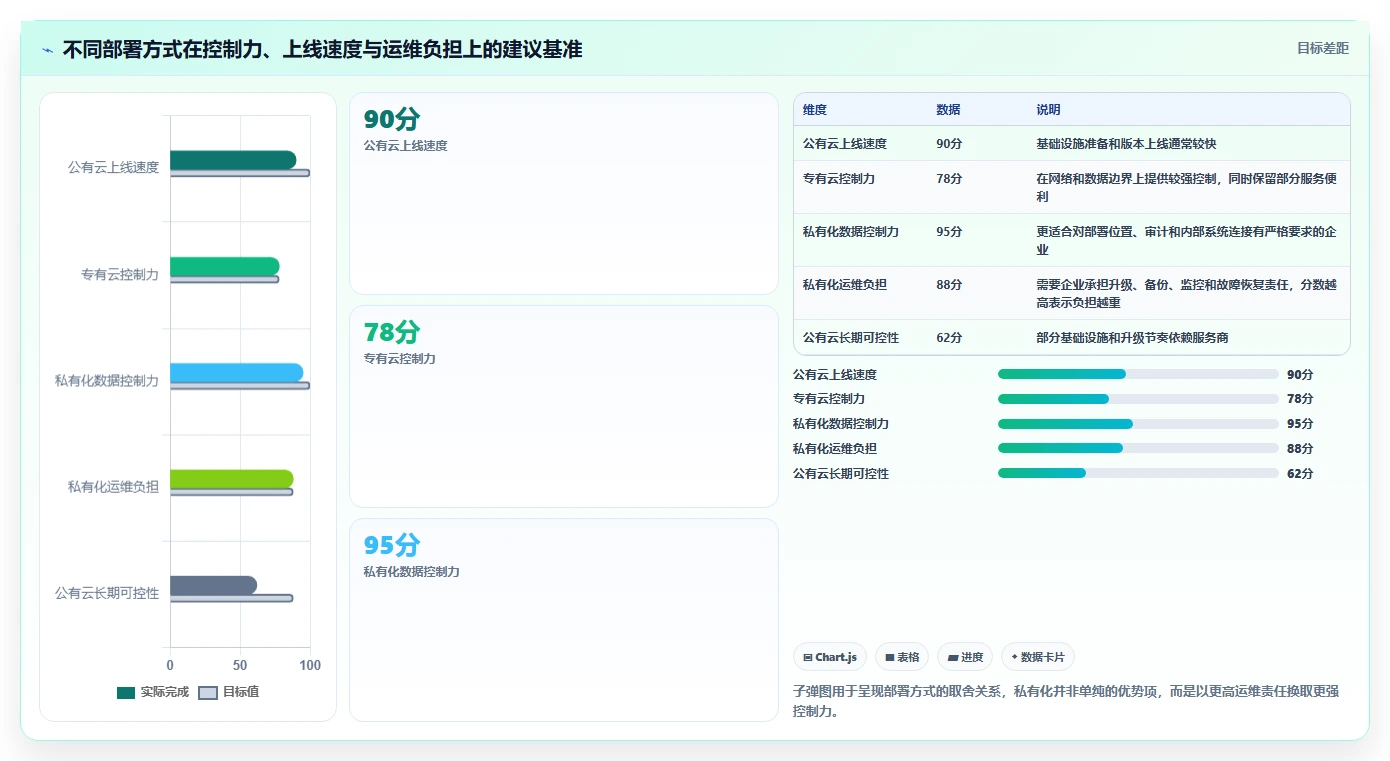Image resolution: width=1390 pixels, height=761 pixels.
Task: Click the 50 tick on the chart x-axis
Action: click(240, 665)
